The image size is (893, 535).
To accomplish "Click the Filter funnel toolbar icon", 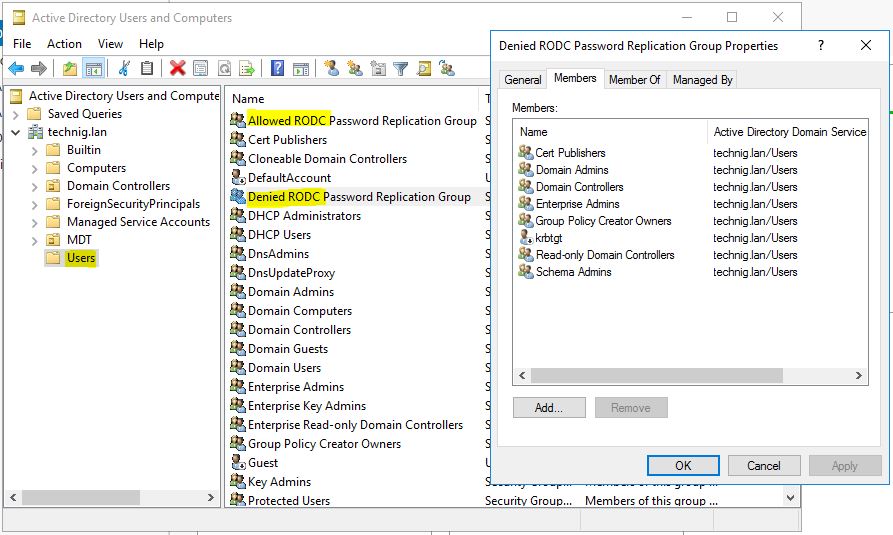I will click(x=401, y=69).
